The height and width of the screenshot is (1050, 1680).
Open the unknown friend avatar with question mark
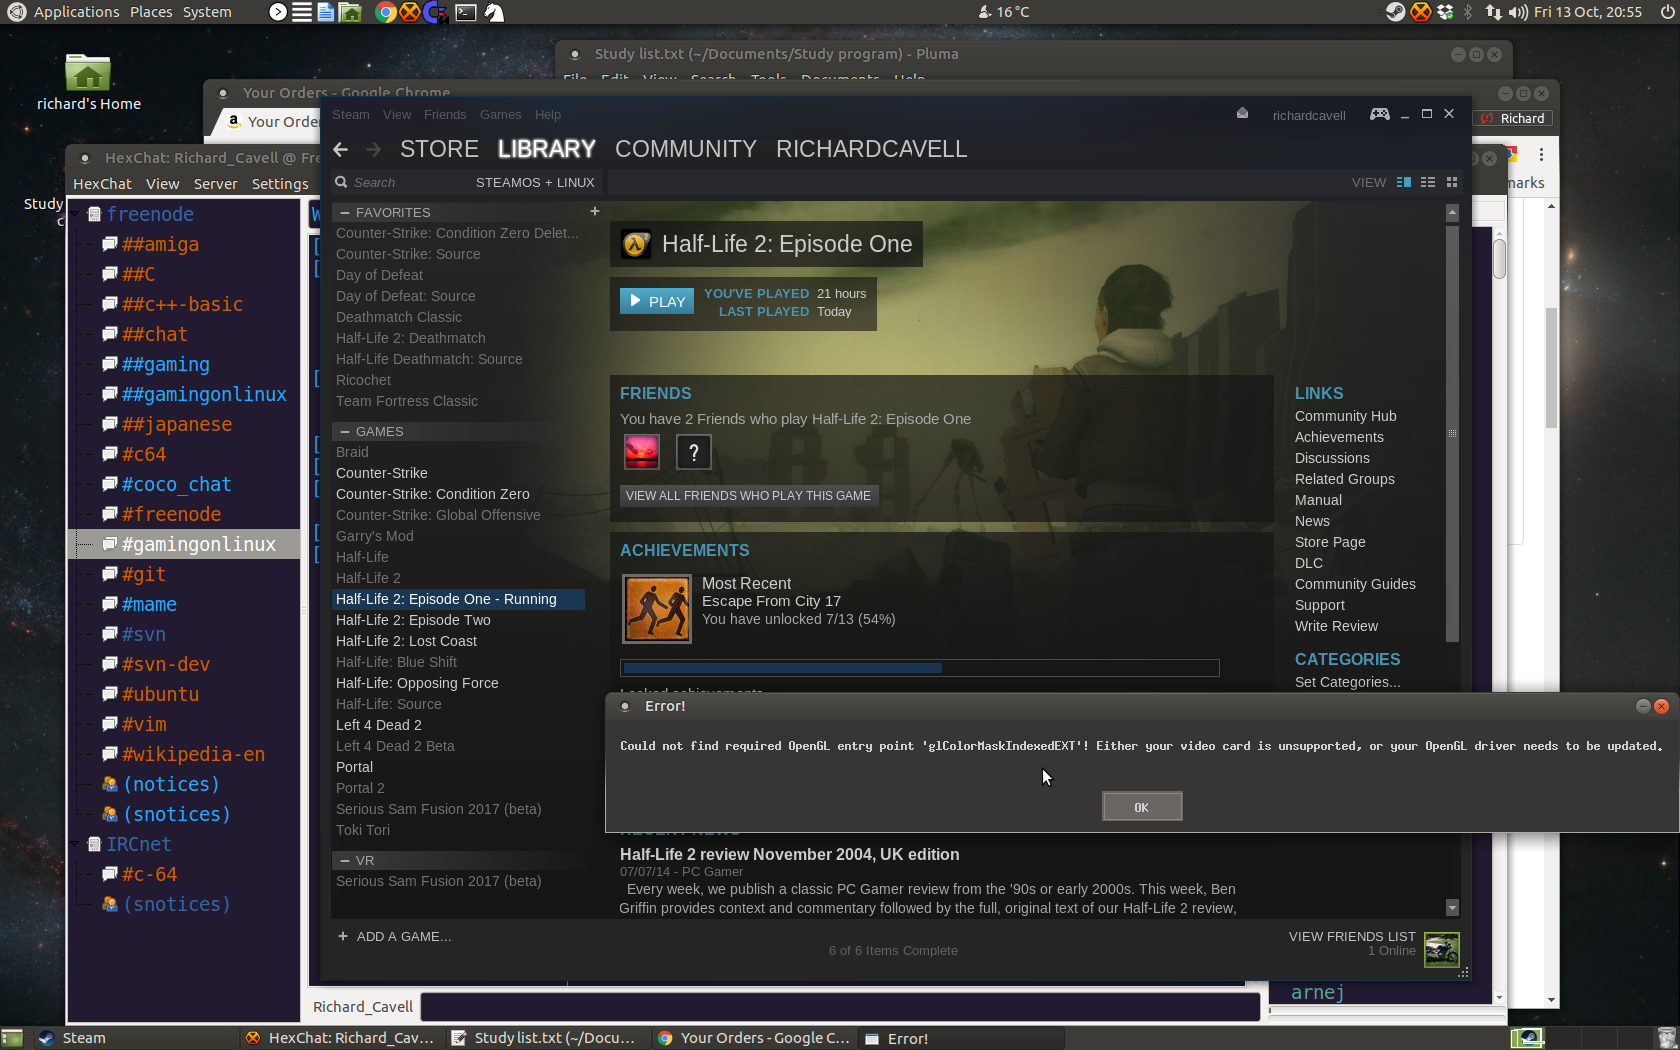[x=694, y=452]
